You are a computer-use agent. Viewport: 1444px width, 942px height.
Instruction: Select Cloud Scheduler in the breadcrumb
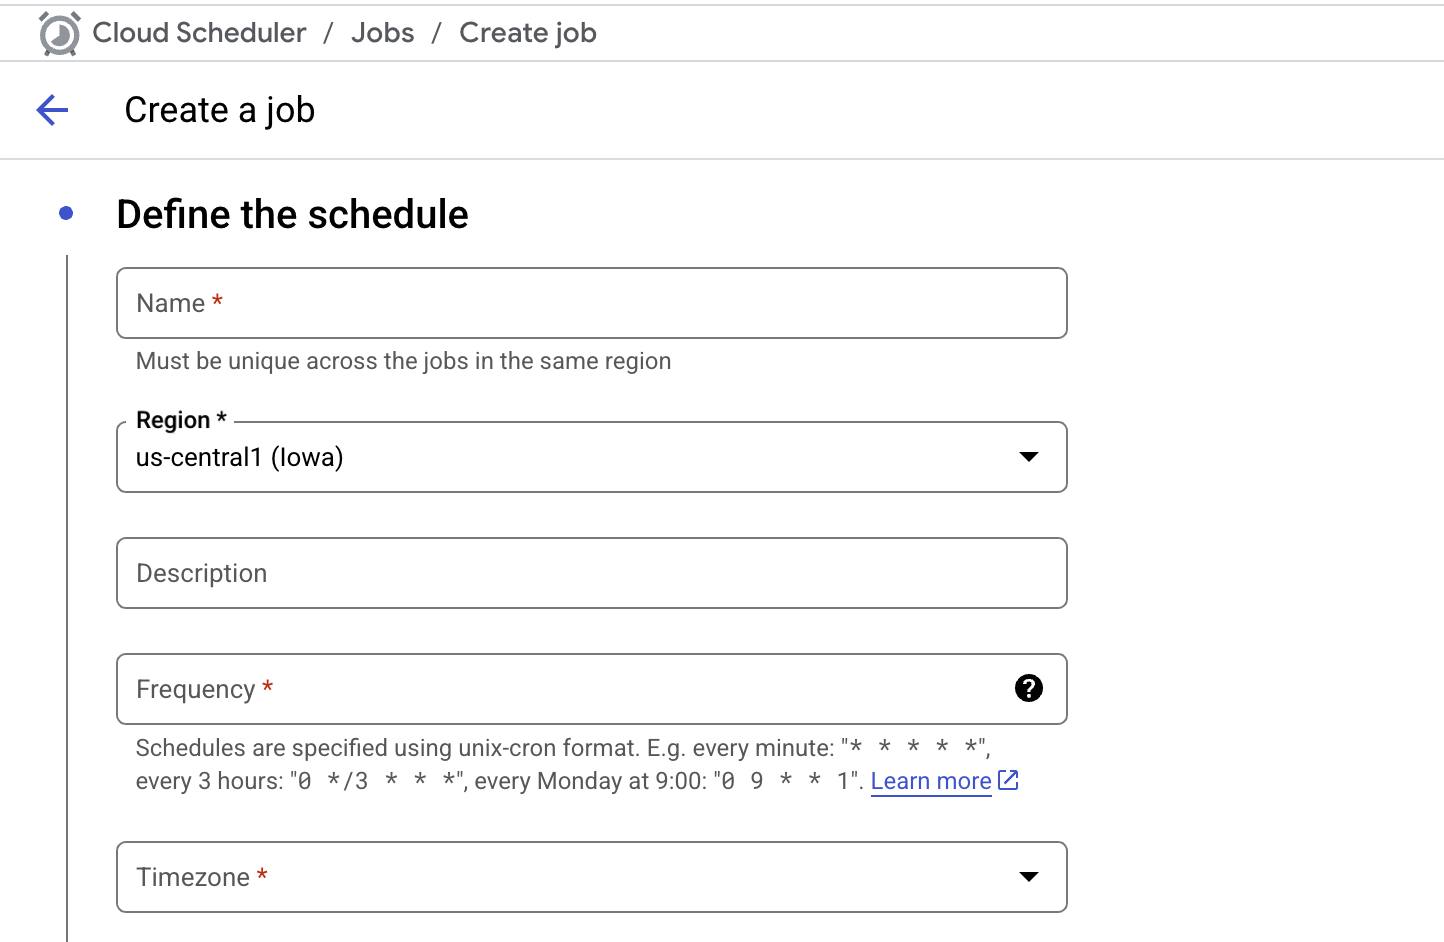(x=199, y=32)
